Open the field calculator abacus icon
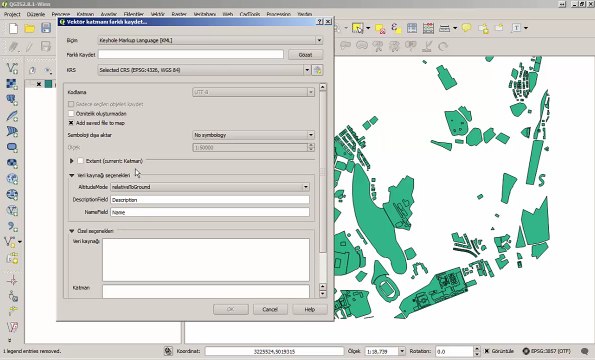 (428, 28)
